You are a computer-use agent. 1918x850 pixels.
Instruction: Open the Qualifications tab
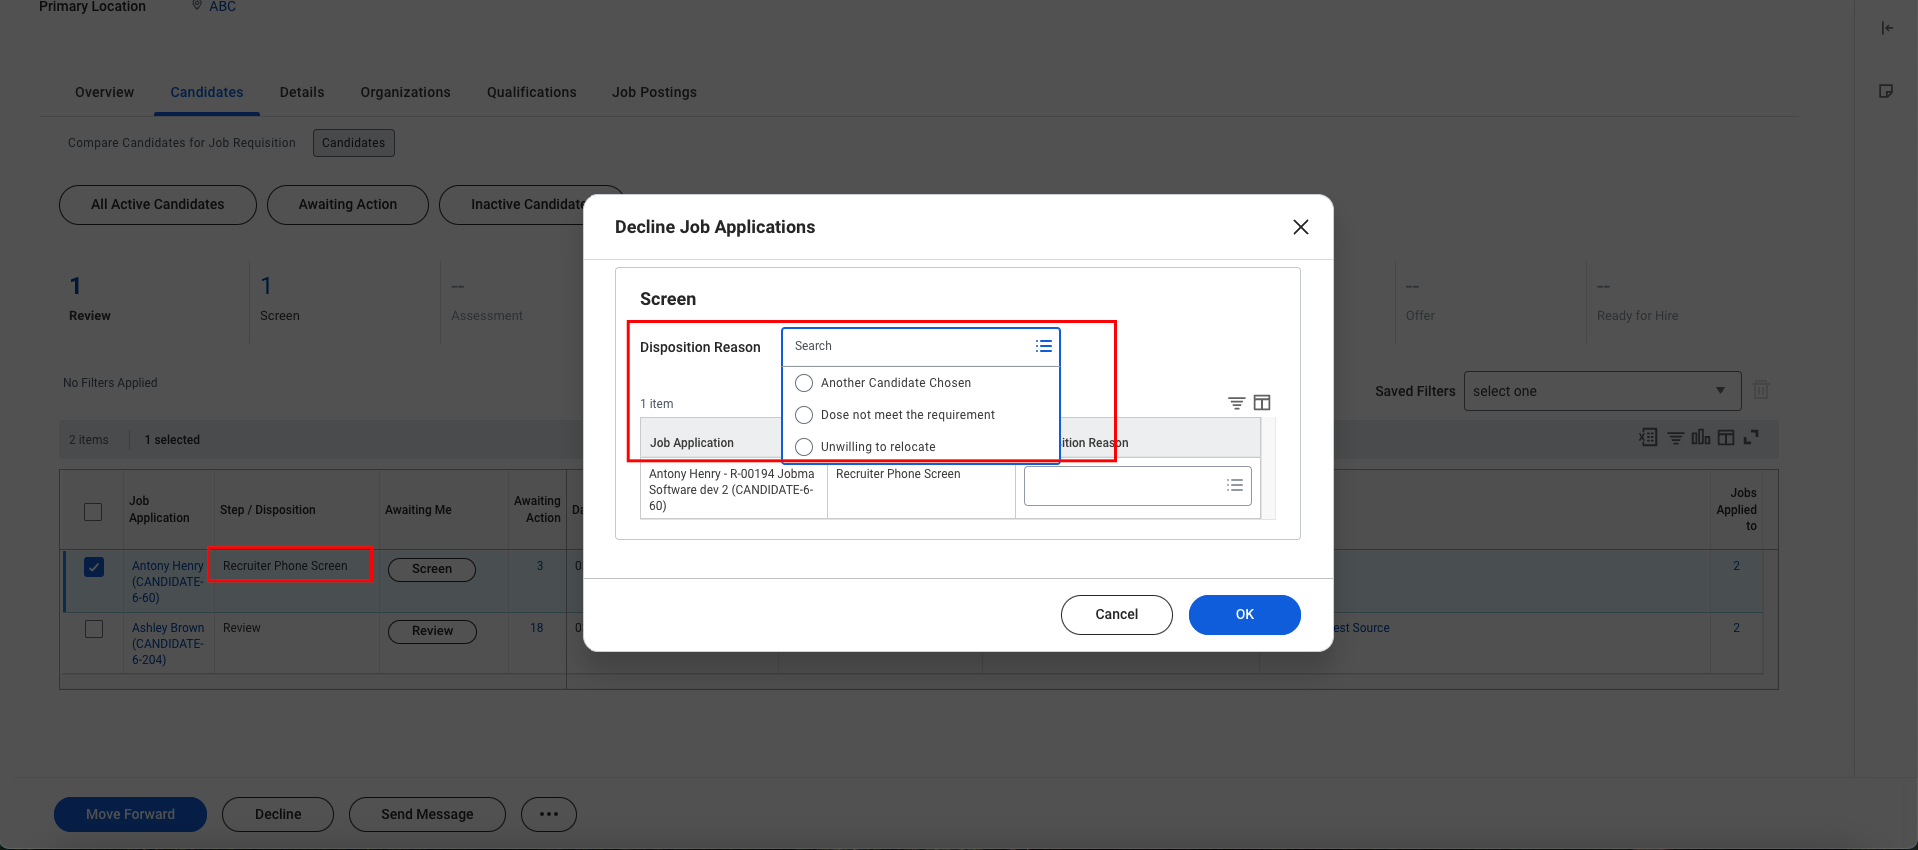pos(531,92)
